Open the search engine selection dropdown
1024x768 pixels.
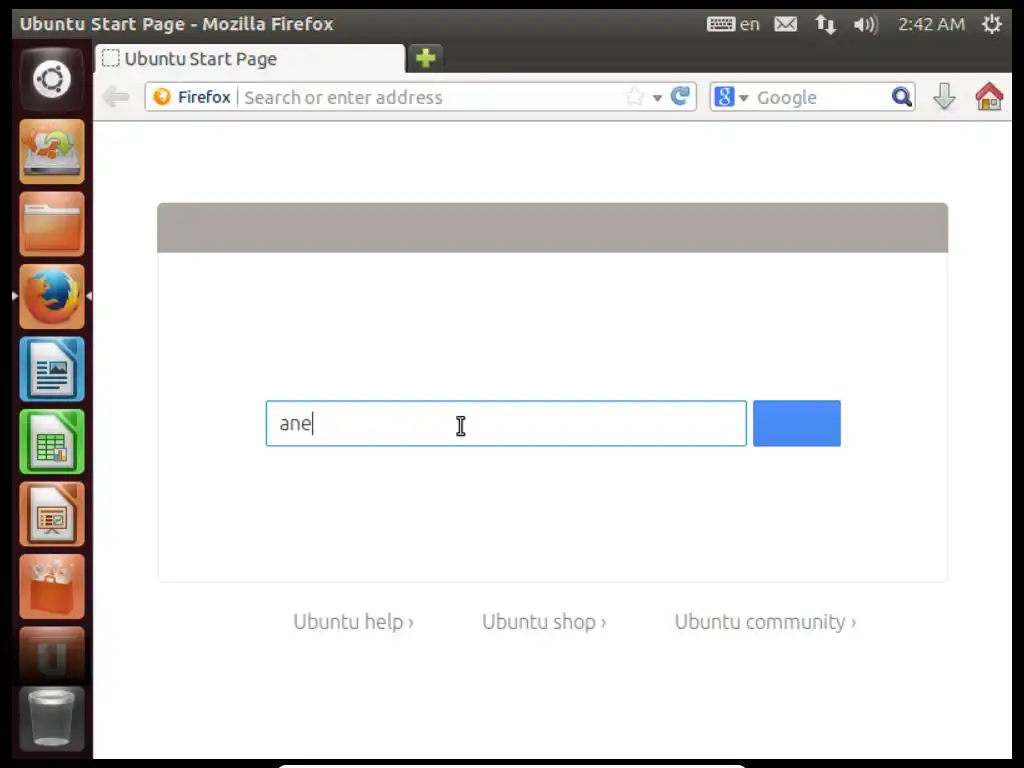point(731,97)
